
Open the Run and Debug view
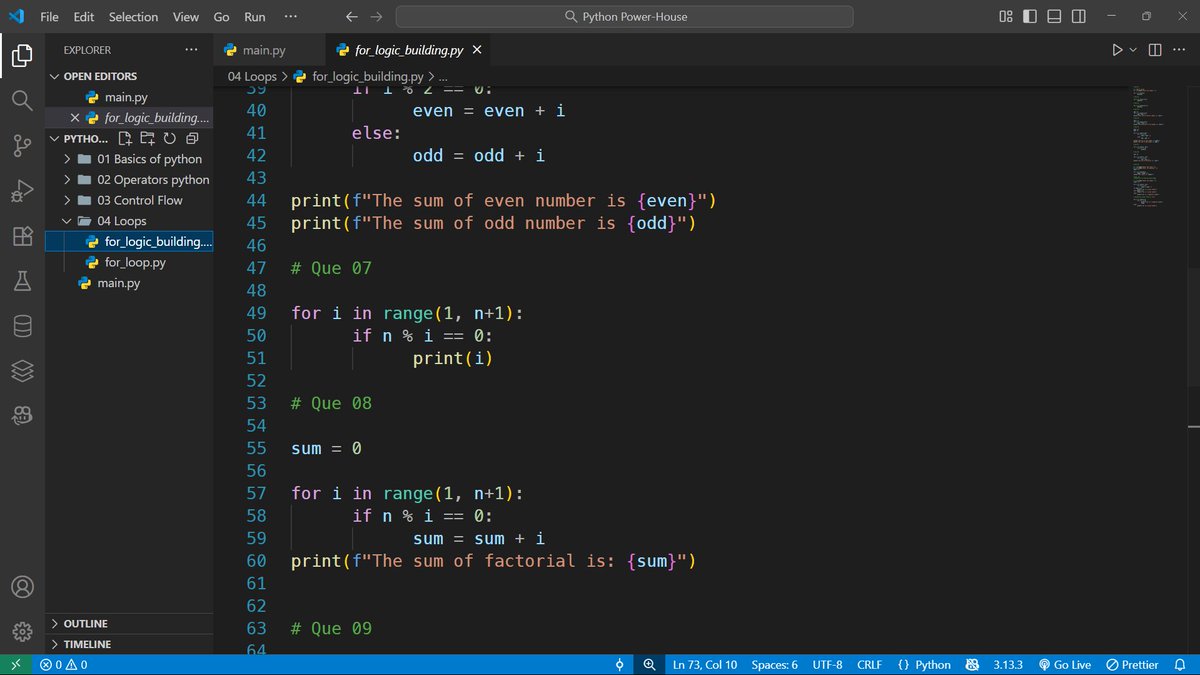click(x=22, y=191)
